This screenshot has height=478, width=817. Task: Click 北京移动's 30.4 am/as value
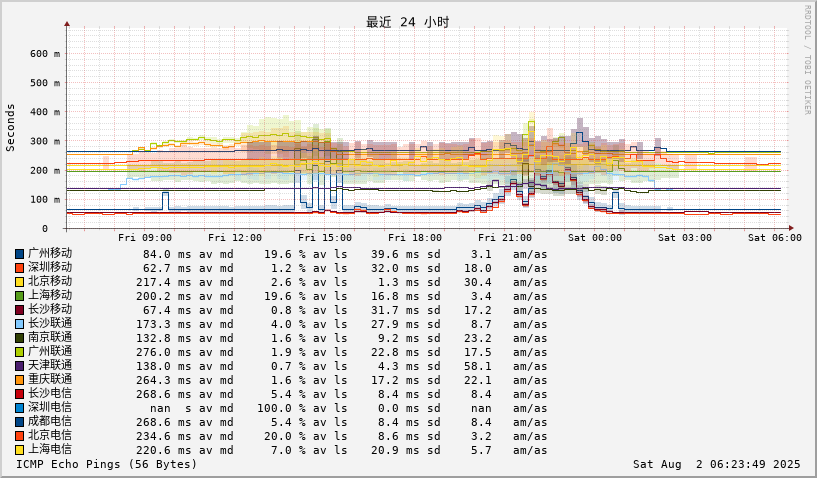tap(478, 283)
